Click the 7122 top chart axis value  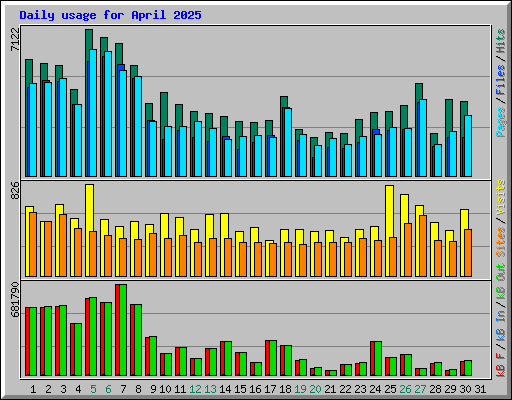pyautogui.click(x=15, y=39)
